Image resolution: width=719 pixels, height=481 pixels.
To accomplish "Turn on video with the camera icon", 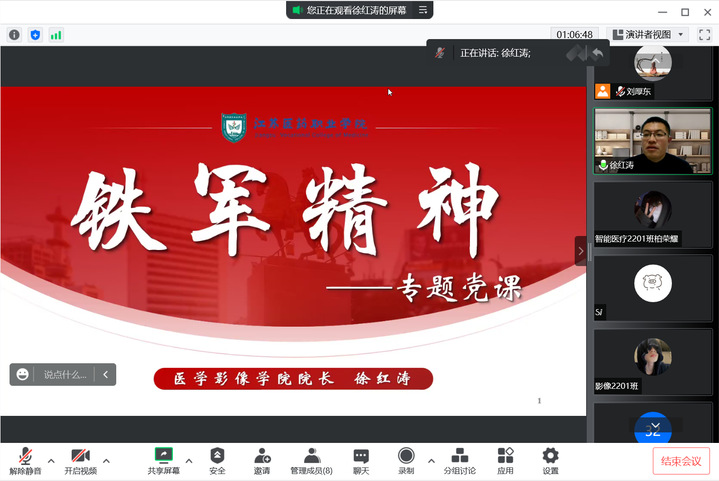I will click(x=80, y=456).
